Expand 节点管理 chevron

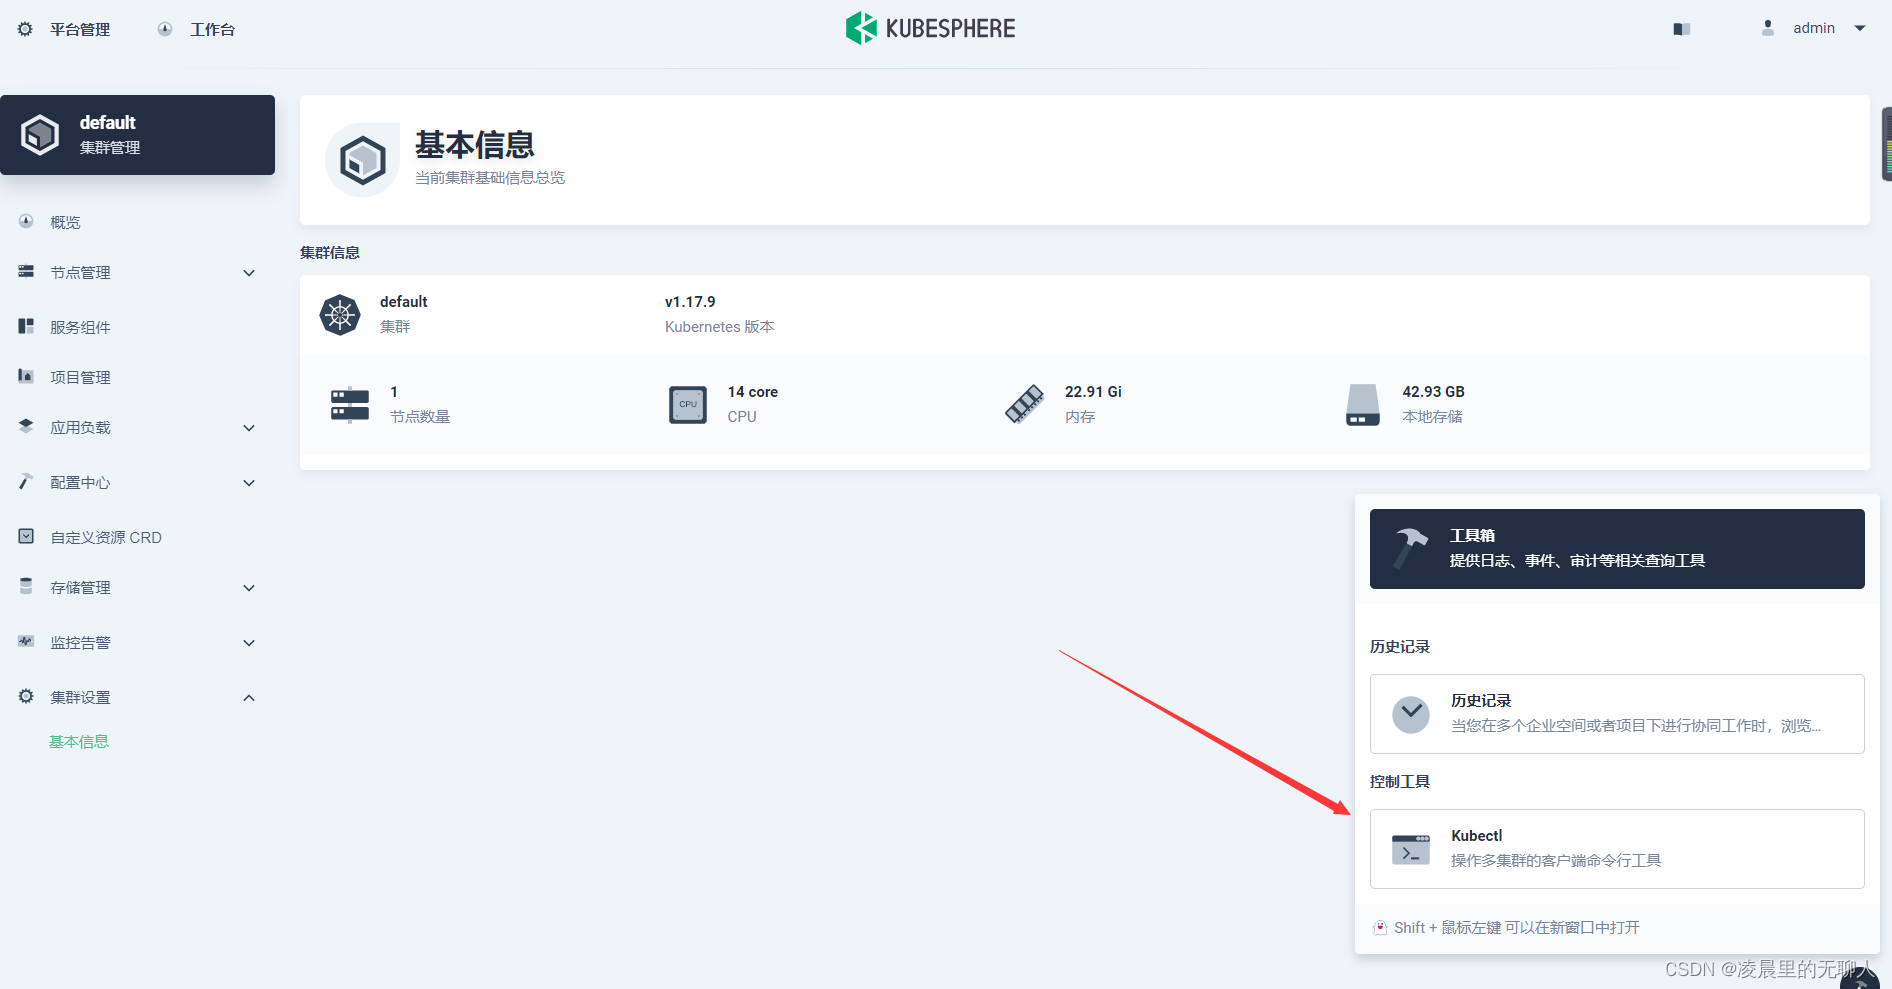click(249, 273)
